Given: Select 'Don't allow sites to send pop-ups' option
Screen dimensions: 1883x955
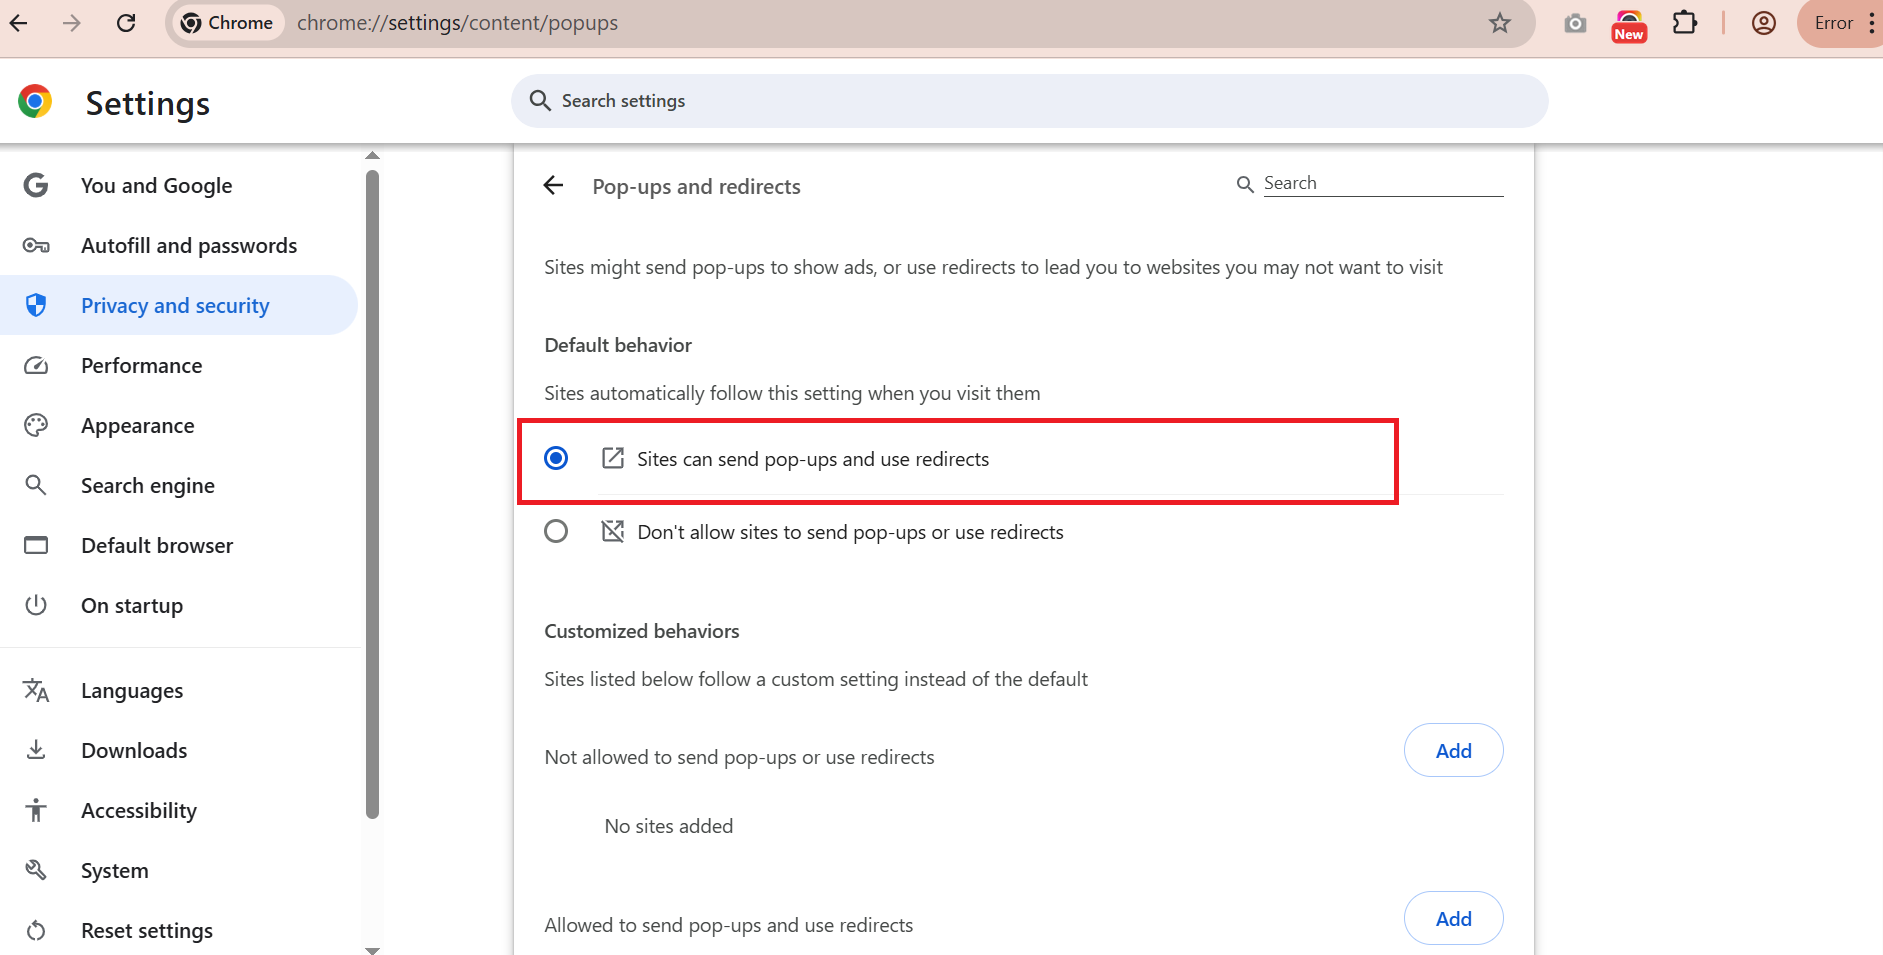Looking at the screenshot, I should click(556, 532).
